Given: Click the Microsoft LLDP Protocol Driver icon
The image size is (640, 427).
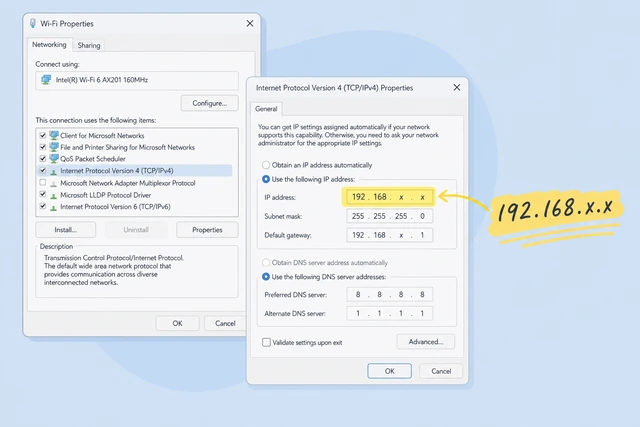Looking at the screenshot, I should click(x=53, y=196).
